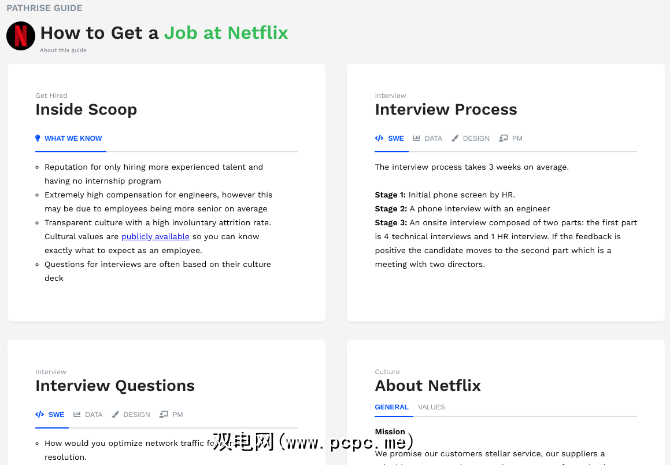Image resolution: width=670 pixels, height=465 pixels.
Task: Select the DATA chart icon under Interview Process
Action: tap(416, 138)
